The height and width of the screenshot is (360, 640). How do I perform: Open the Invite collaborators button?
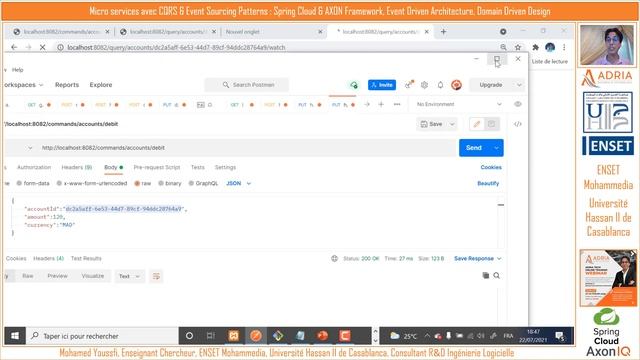tap(382, 85)
